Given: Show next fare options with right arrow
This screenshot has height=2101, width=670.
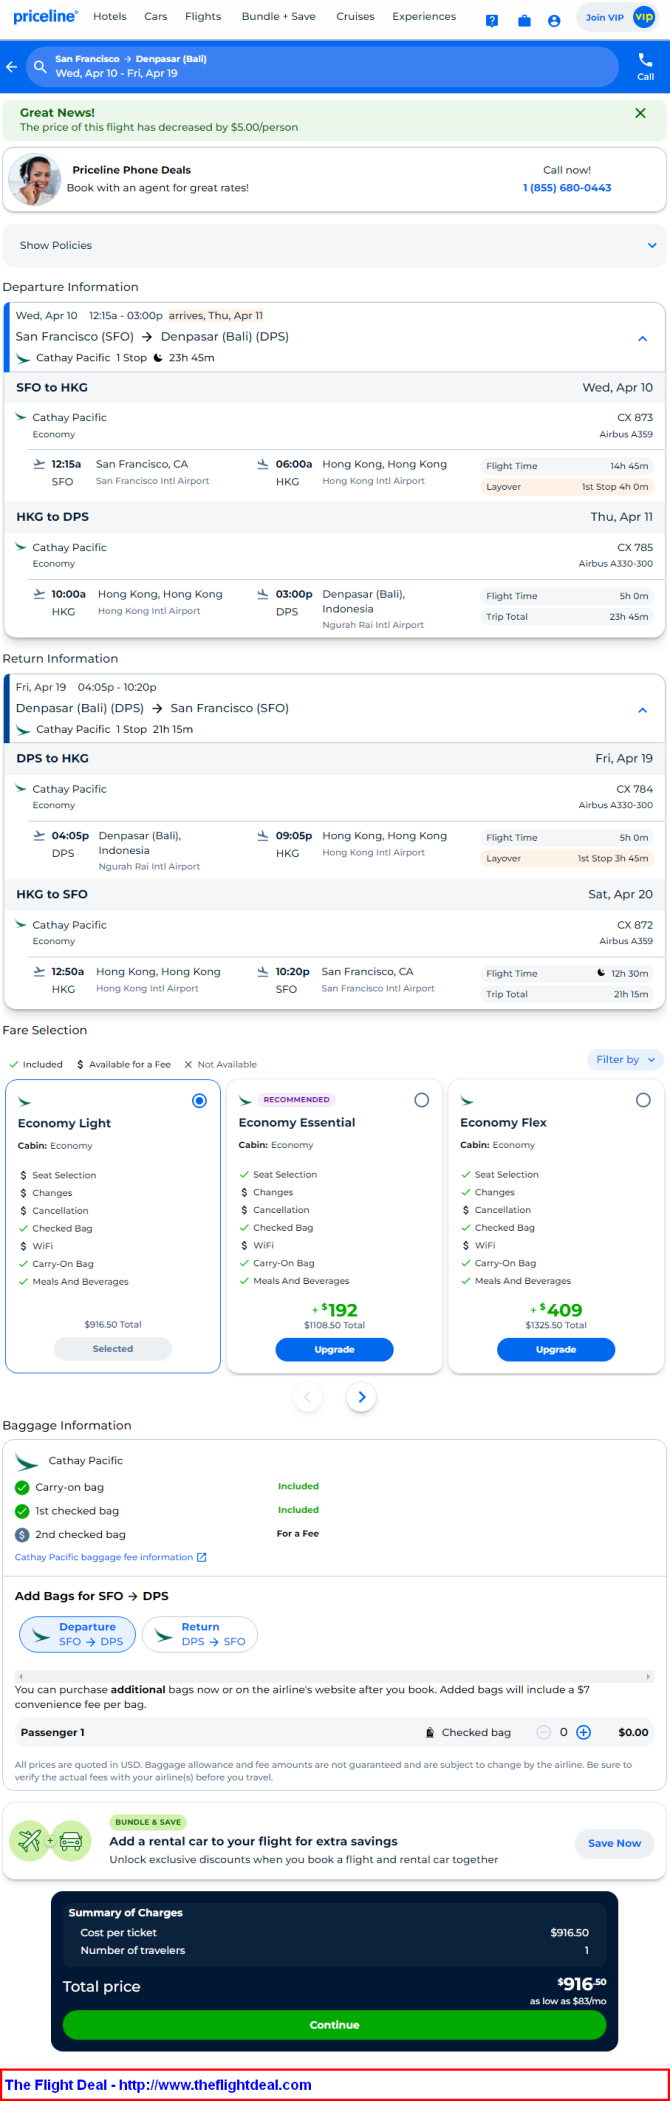Looking at the screenshot, I should (362, 1397).
